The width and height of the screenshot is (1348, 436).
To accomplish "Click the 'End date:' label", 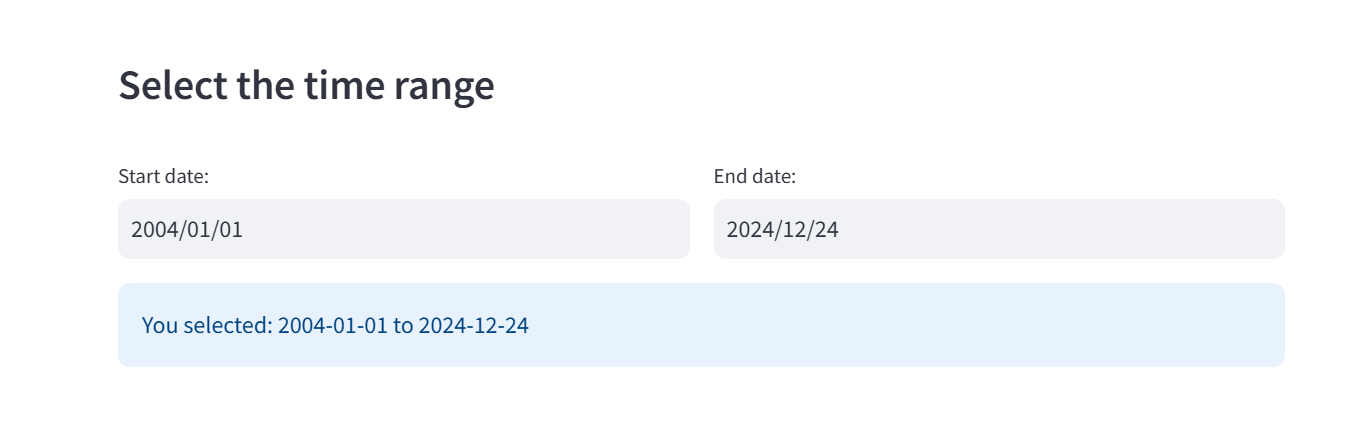I will coord(755,177).
